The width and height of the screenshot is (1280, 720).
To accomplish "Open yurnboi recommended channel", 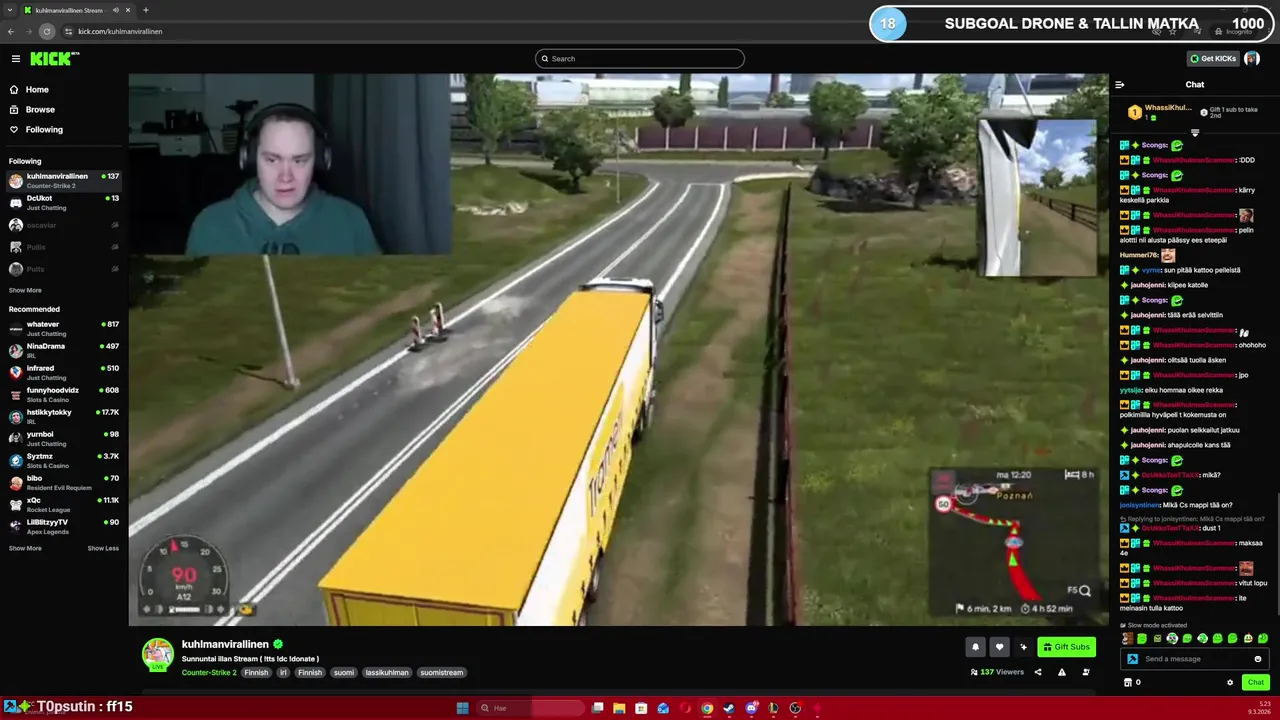I will [62, 438].
